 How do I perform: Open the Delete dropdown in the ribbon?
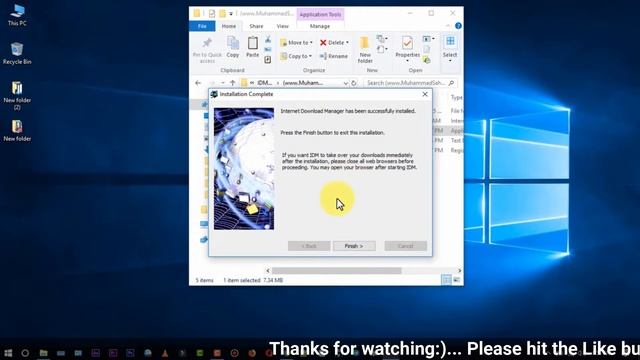(334, 42)
